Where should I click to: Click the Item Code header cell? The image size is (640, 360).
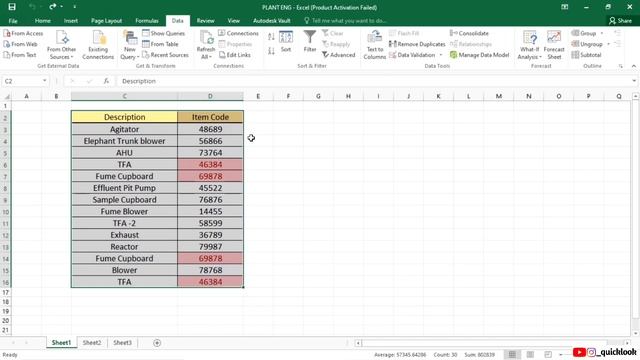[210, 117]
